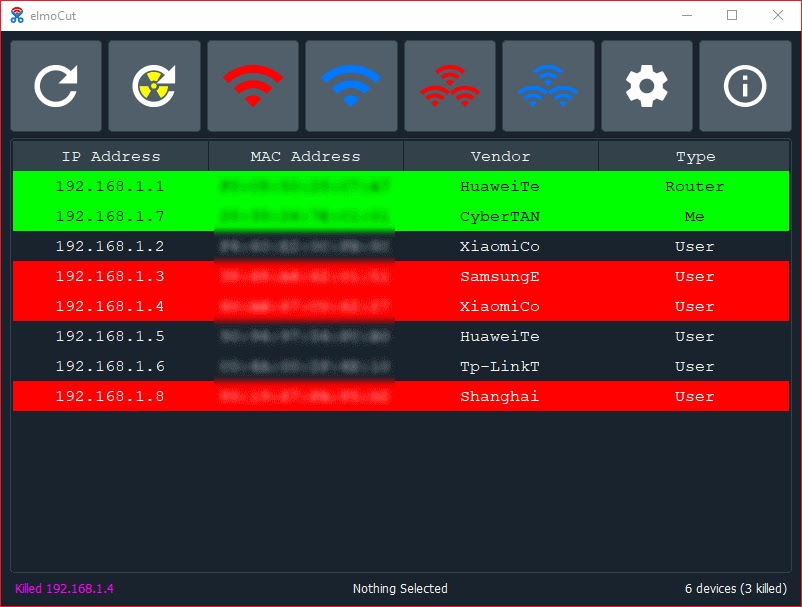802x607 pixels.
Task: Sort by the Vendor column header
Action: 500,156
